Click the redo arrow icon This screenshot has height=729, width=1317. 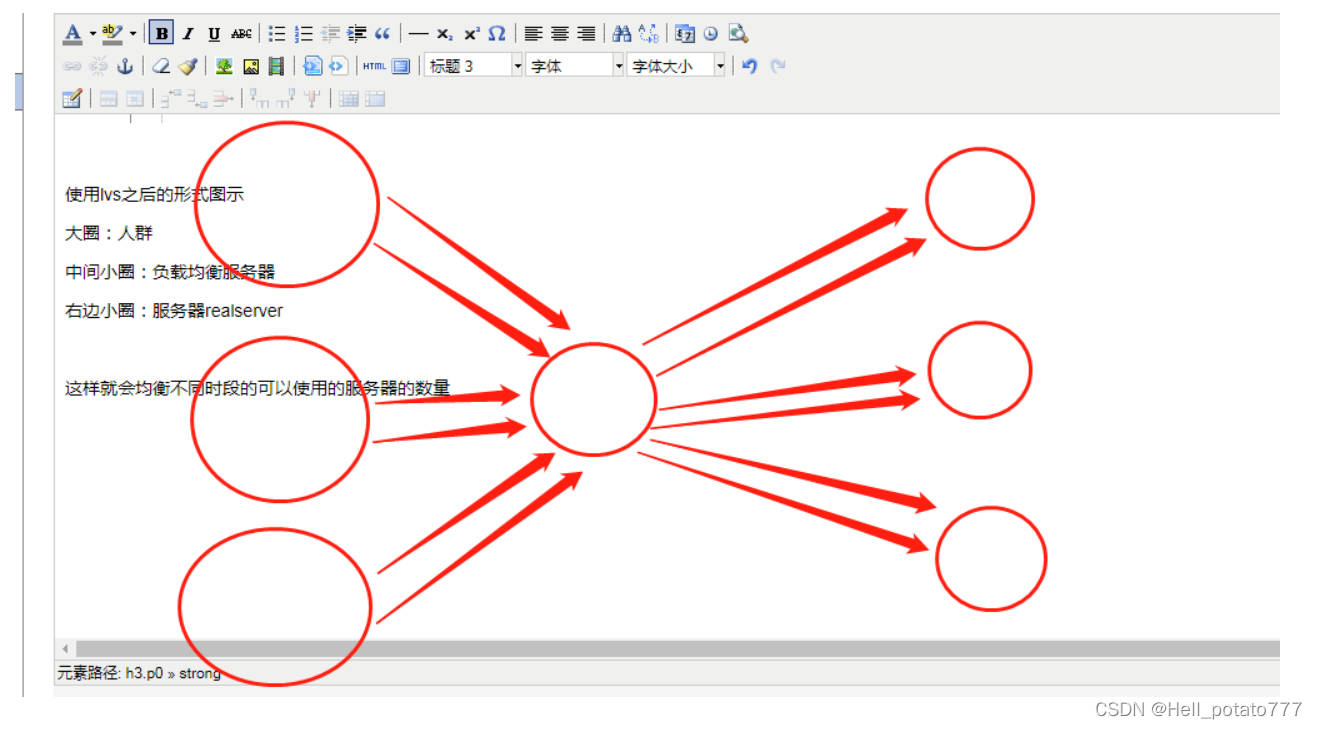[777, 67]
